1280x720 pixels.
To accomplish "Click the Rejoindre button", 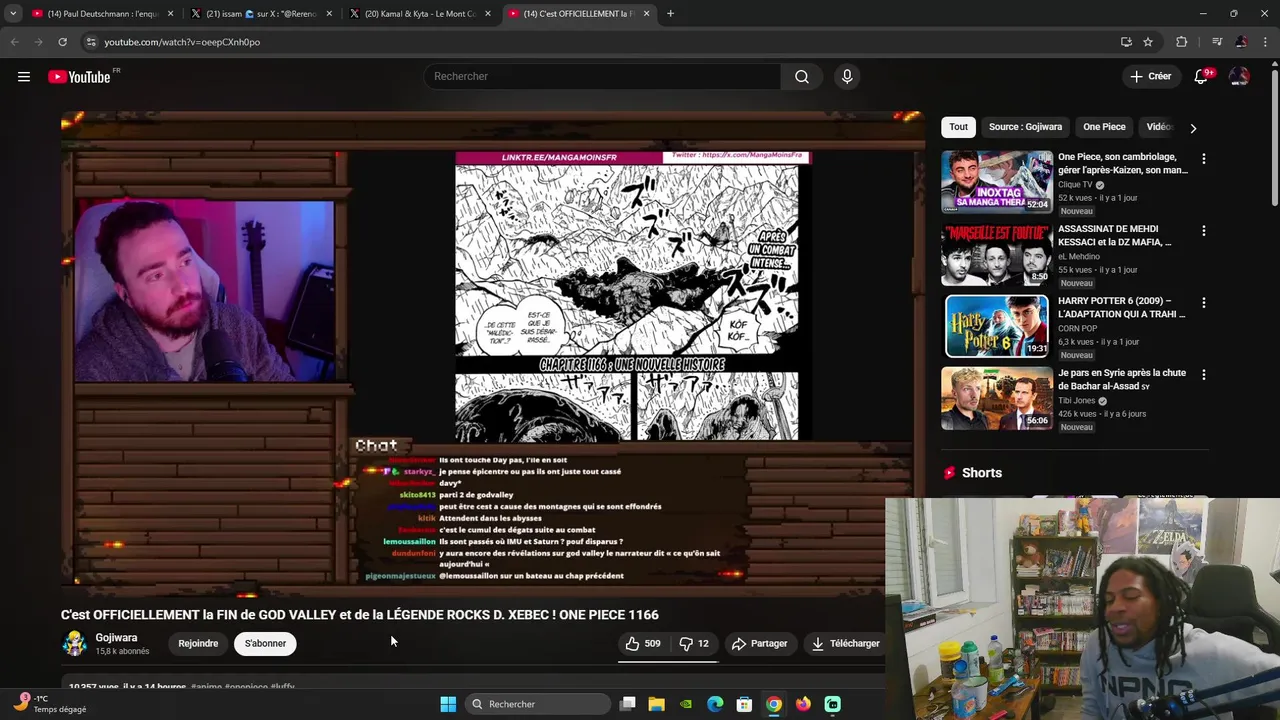I will click(x=198, y=644).
